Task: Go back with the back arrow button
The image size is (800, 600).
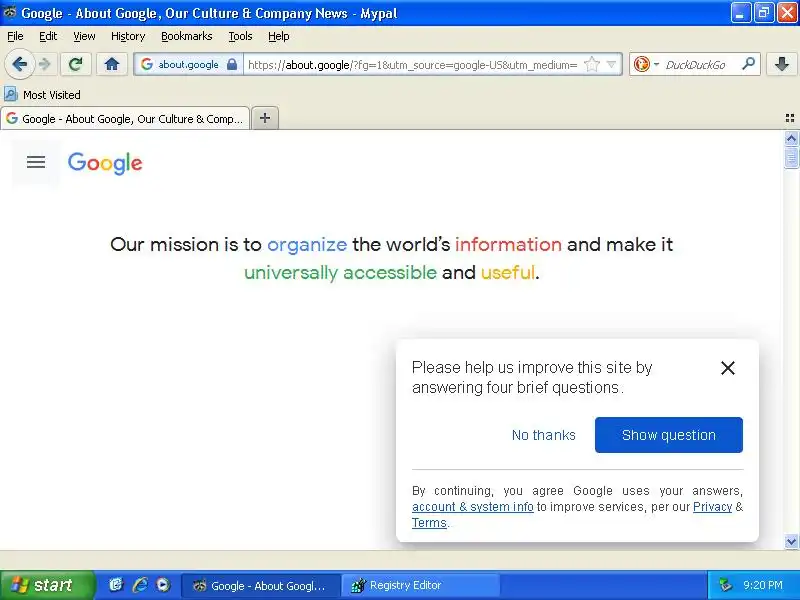Action: click(x=19, y=64)
